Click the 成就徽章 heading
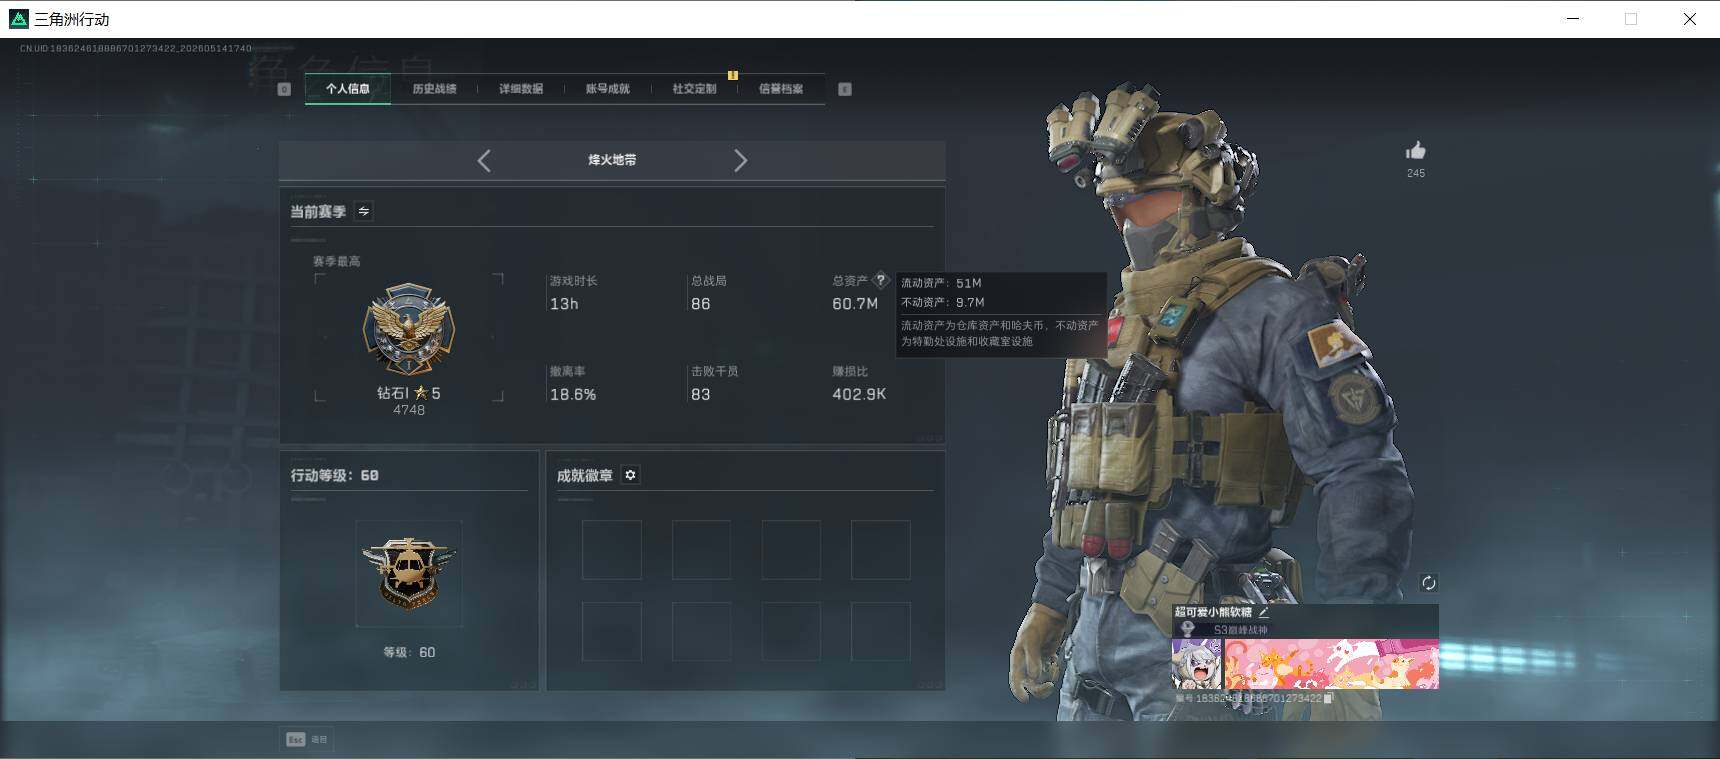The width and height of the screenshot is (1720, 759). click(x=585, y=475)
